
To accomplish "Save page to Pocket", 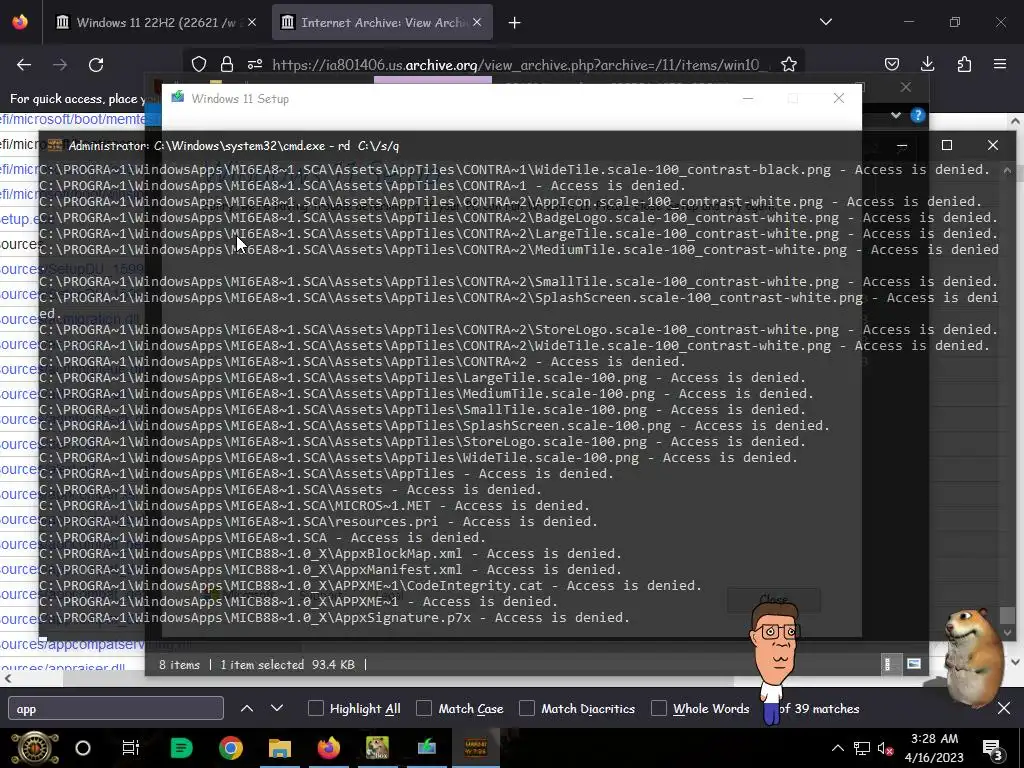I will [891, 64].
